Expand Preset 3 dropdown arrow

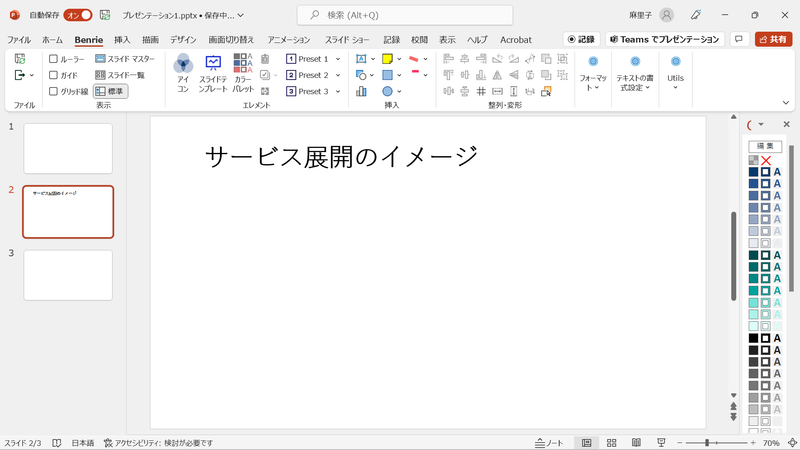click(x=338, y=92)
